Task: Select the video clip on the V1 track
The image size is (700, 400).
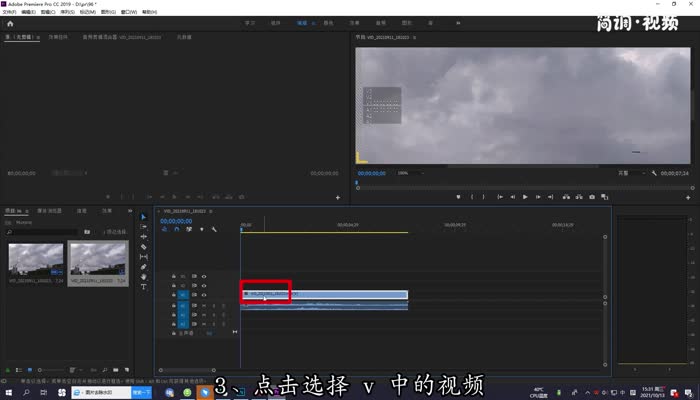Action: click(324, 294)
